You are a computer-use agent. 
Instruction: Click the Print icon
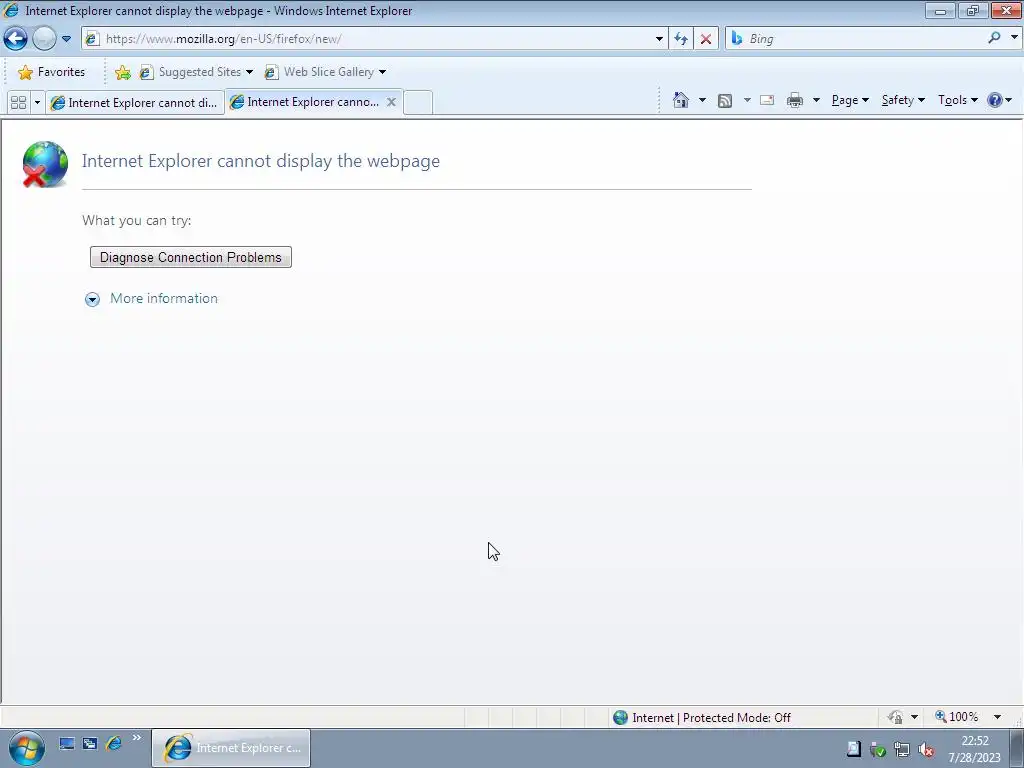795,100
